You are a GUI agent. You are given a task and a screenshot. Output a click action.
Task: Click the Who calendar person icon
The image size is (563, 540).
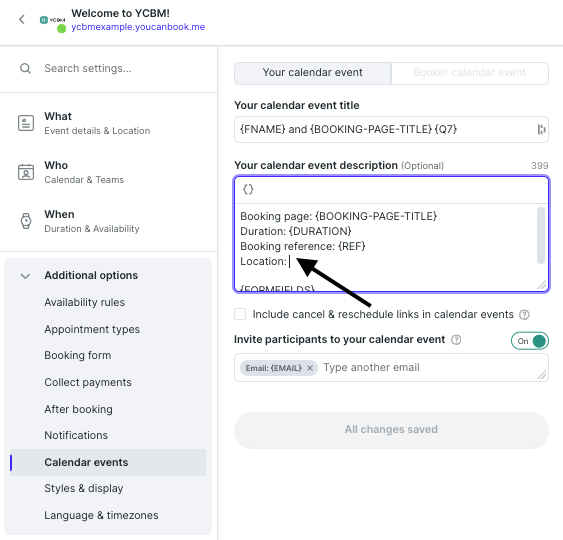coord(26,172)
